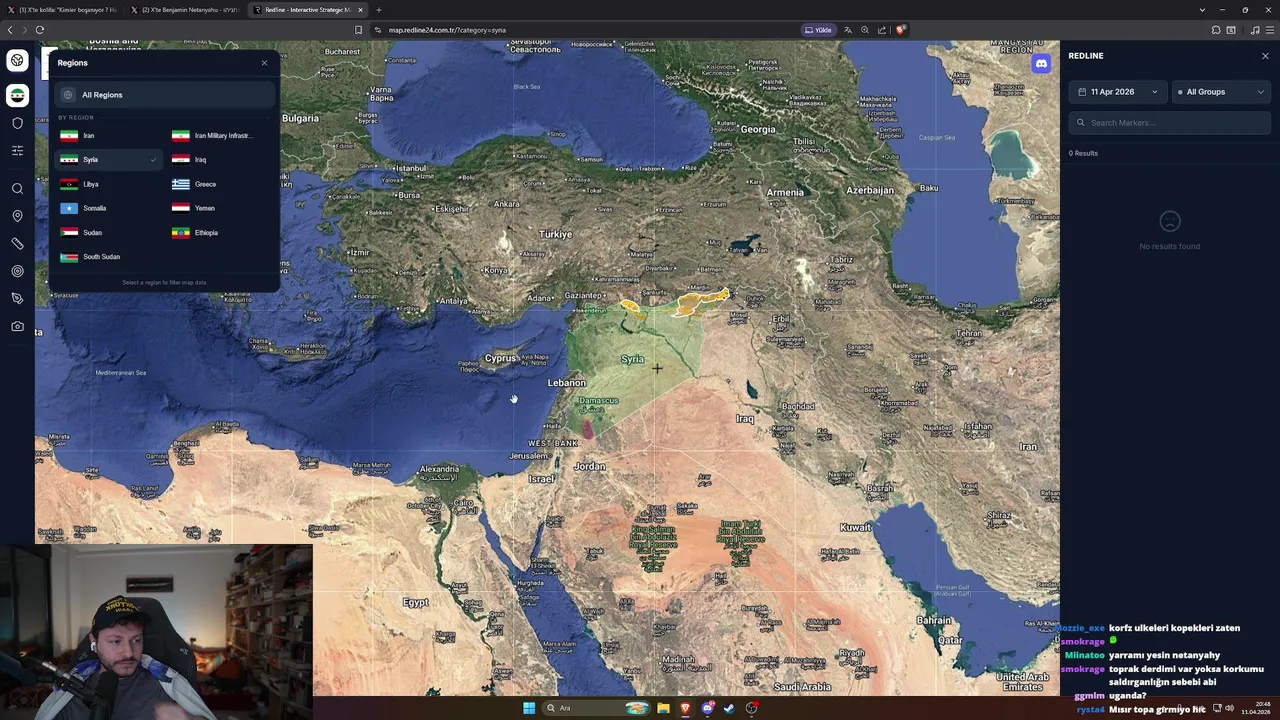Viewport: 1280px width, 720px height.
Task: Choose Greece in the regions list
Action: click(x=221, y=184)
